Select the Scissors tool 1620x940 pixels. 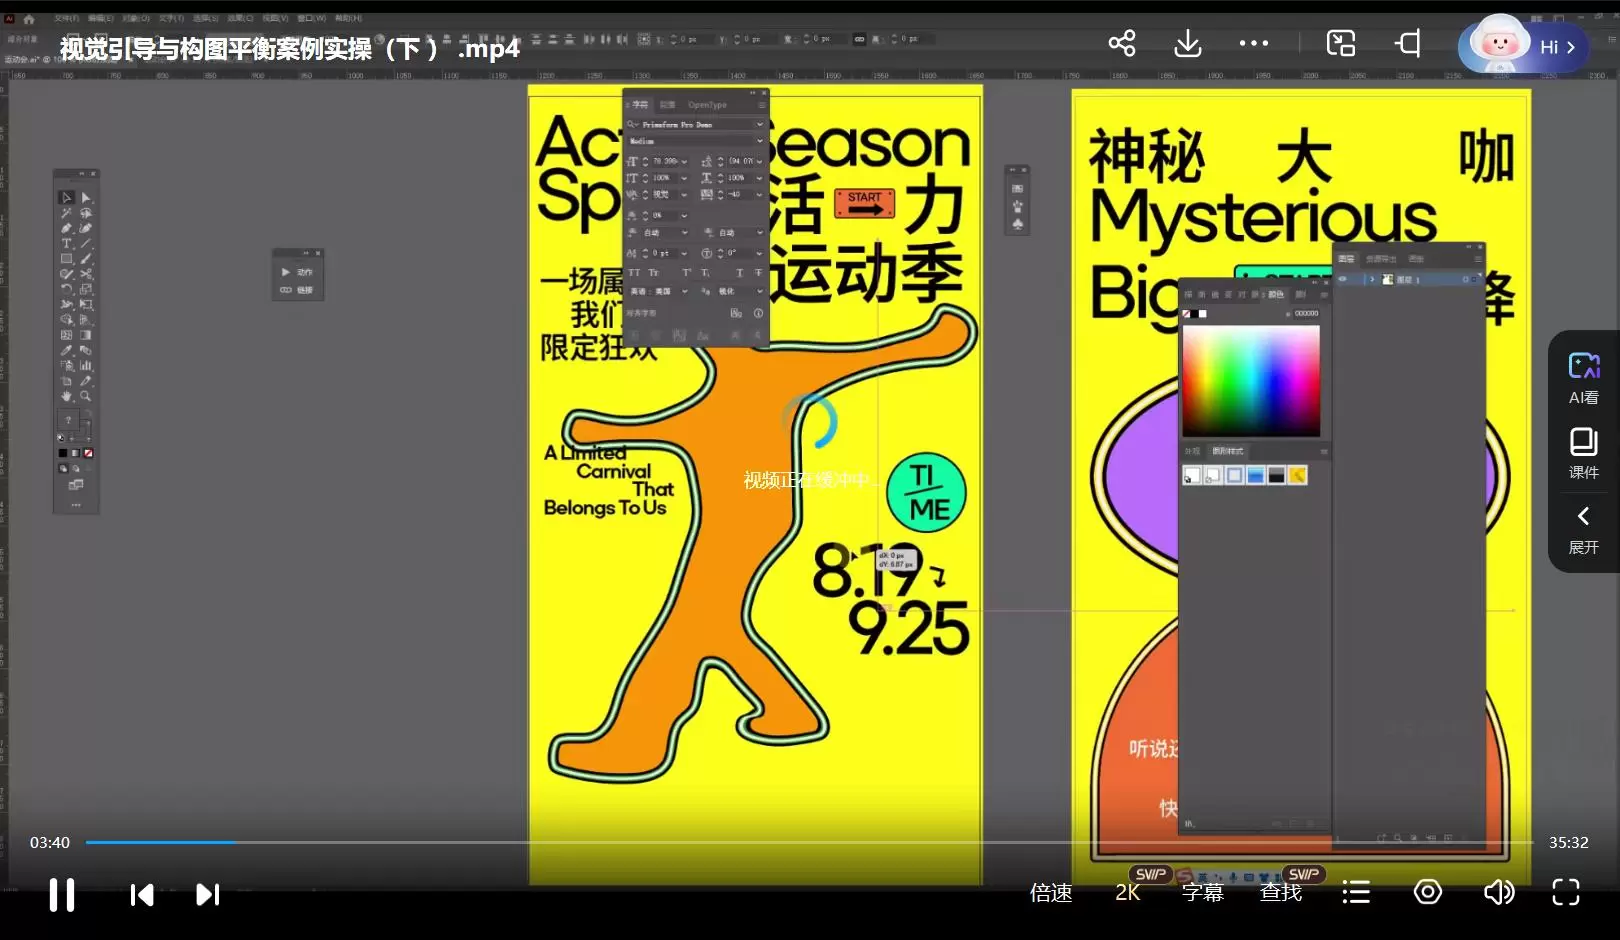86,273
